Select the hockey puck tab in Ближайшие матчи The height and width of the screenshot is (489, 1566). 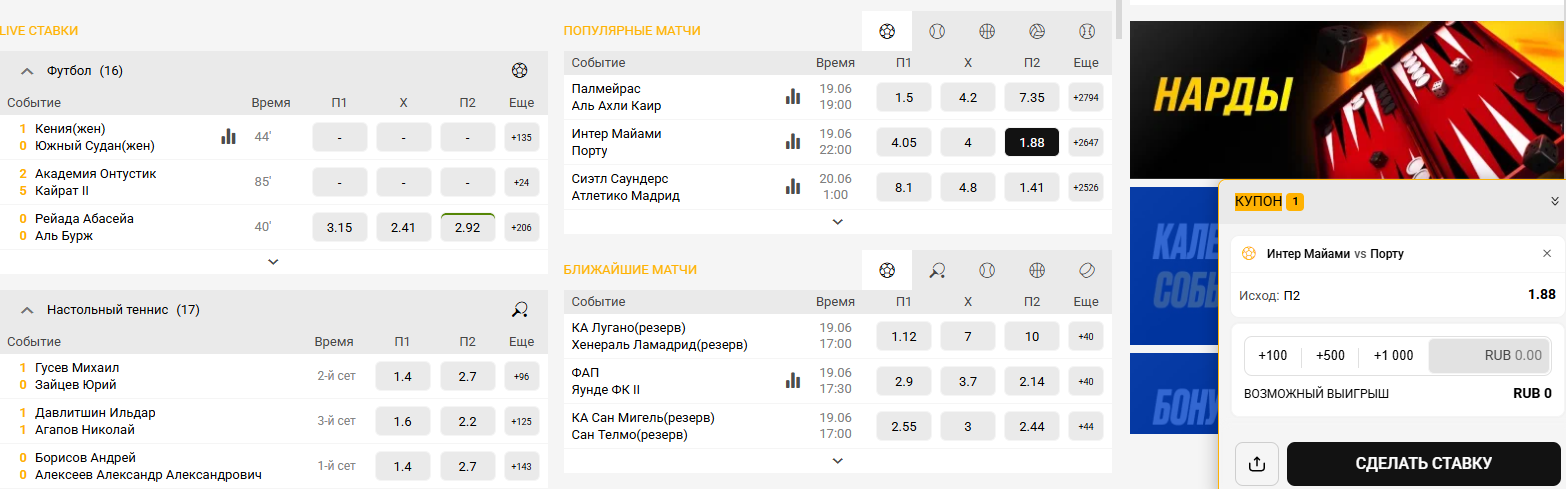point(1087,270)
